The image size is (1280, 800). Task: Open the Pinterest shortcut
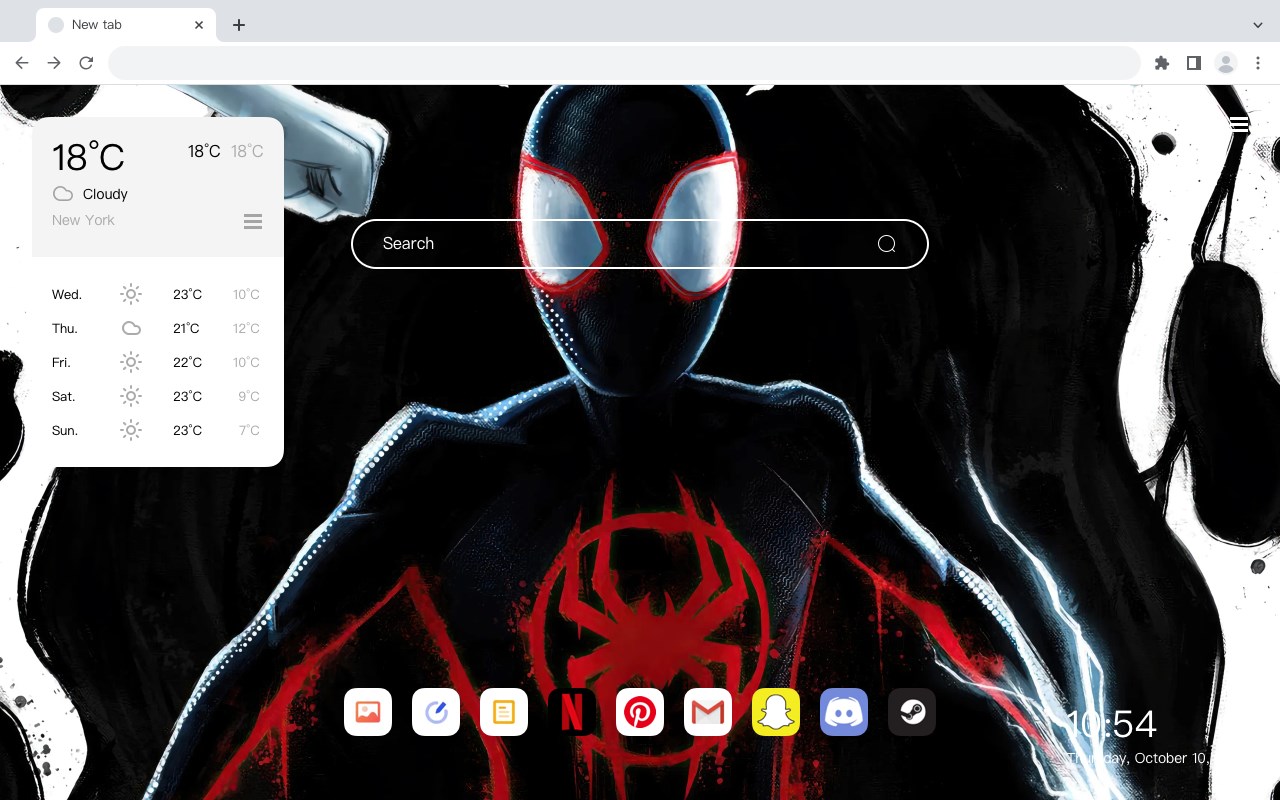(x=640, y=712)
